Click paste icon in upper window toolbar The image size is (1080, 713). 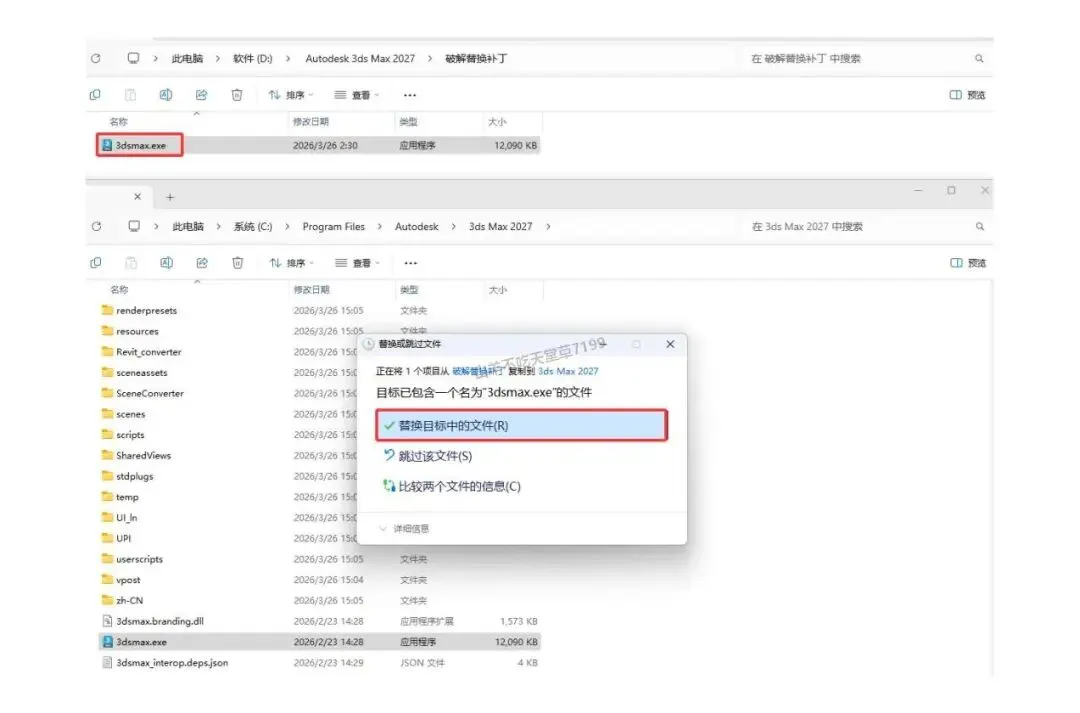pos(130,95)
